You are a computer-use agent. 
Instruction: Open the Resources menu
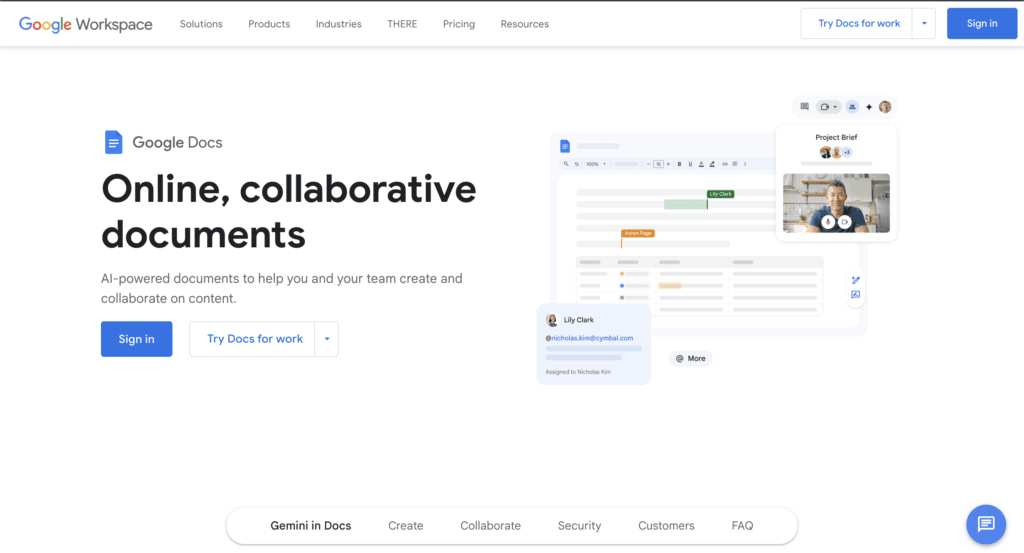pos(524,24)
